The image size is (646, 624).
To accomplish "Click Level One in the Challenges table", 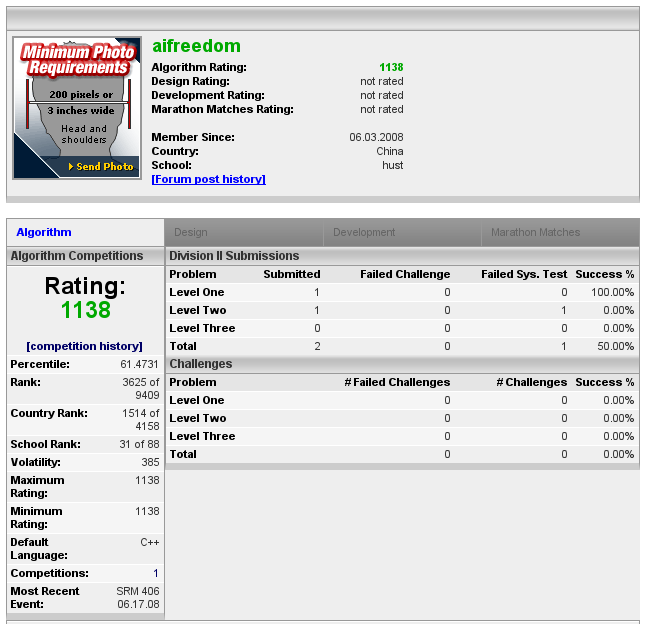I will tap(197, 400).
